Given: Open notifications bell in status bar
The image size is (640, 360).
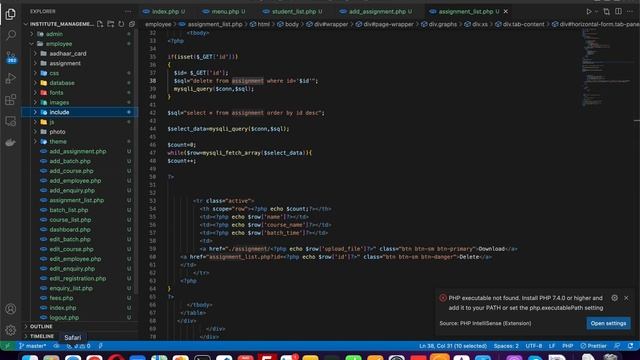Looking at the screenshot, I should (631, 346).
